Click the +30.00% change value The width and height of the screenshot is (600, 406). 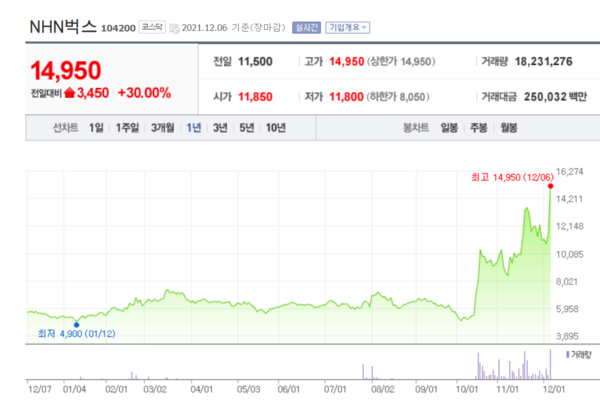[144, 93]
